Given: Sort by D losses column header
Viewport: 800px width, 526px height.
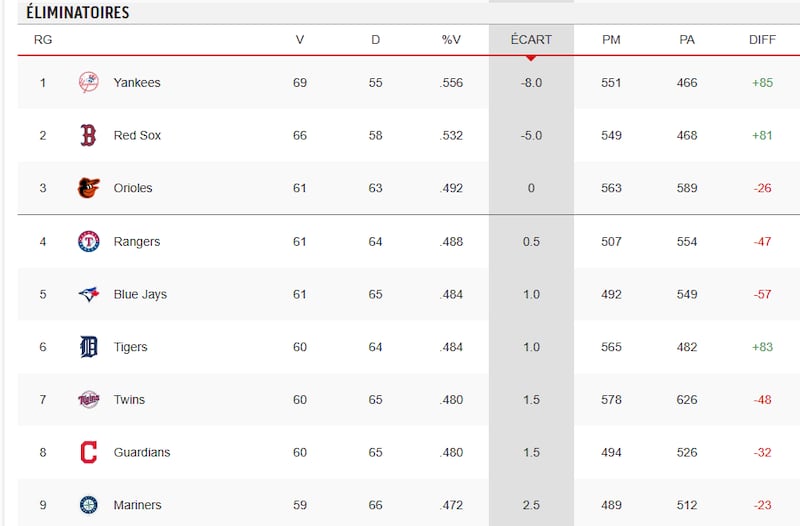Looking at the screenshot, I should point(376,40).
